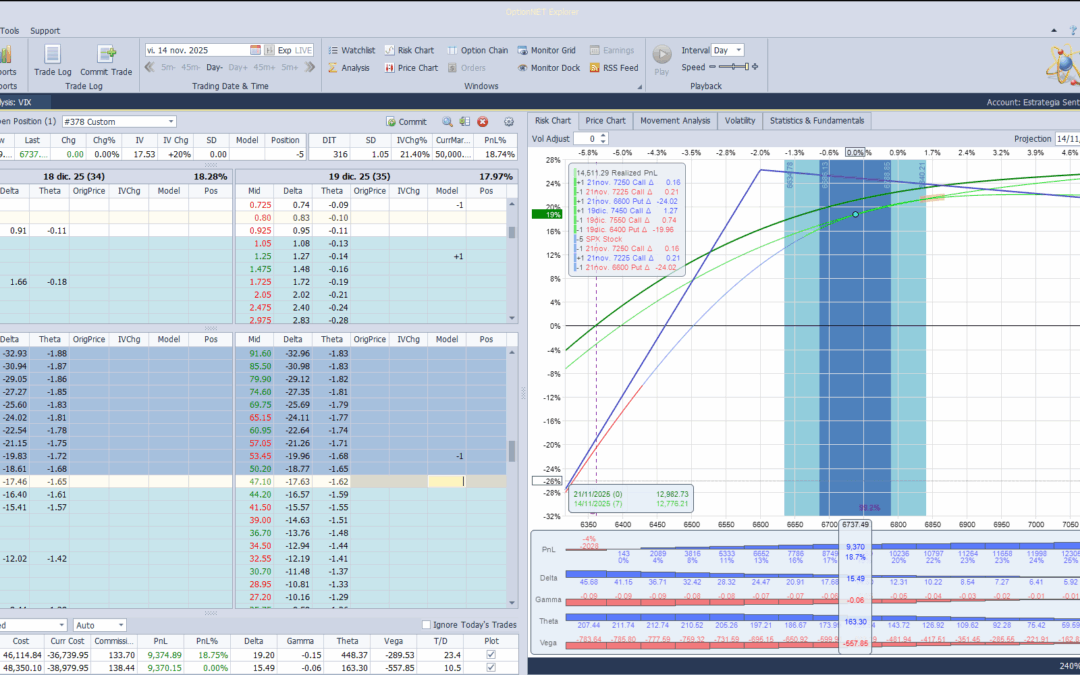Step forward with Day+ button

[x=238, y=68]
